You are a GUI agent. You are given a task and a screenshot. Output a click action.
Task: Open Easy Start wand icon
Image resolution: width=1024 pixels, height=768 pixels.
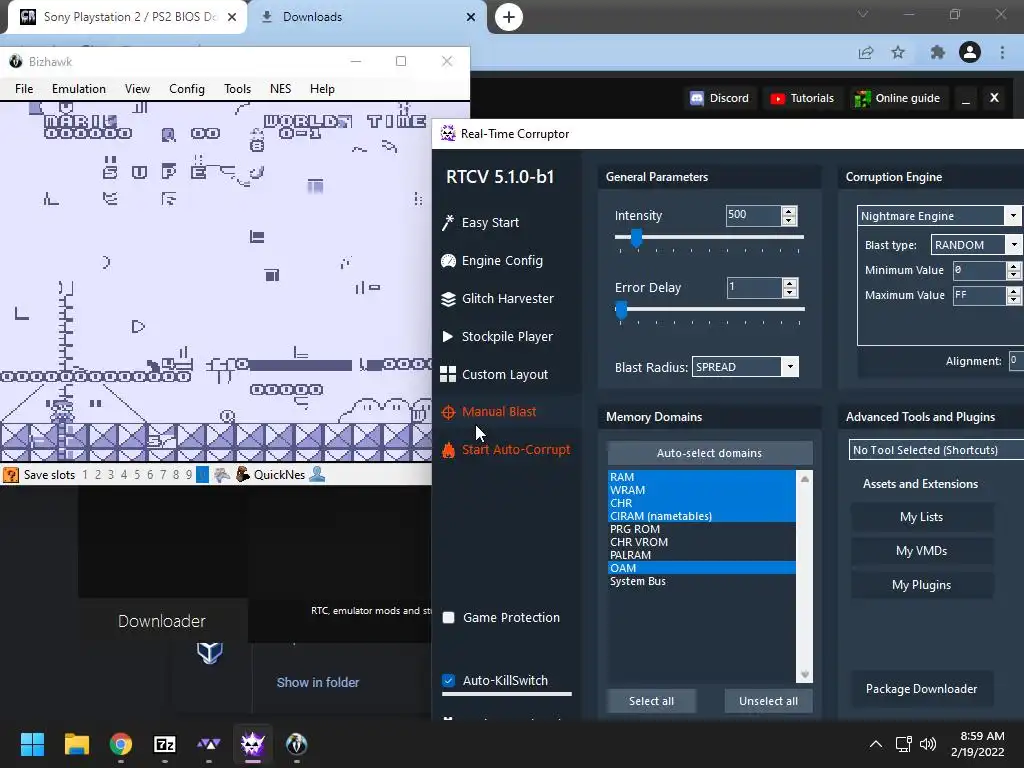pyautogui.click(x=448, y=223)
